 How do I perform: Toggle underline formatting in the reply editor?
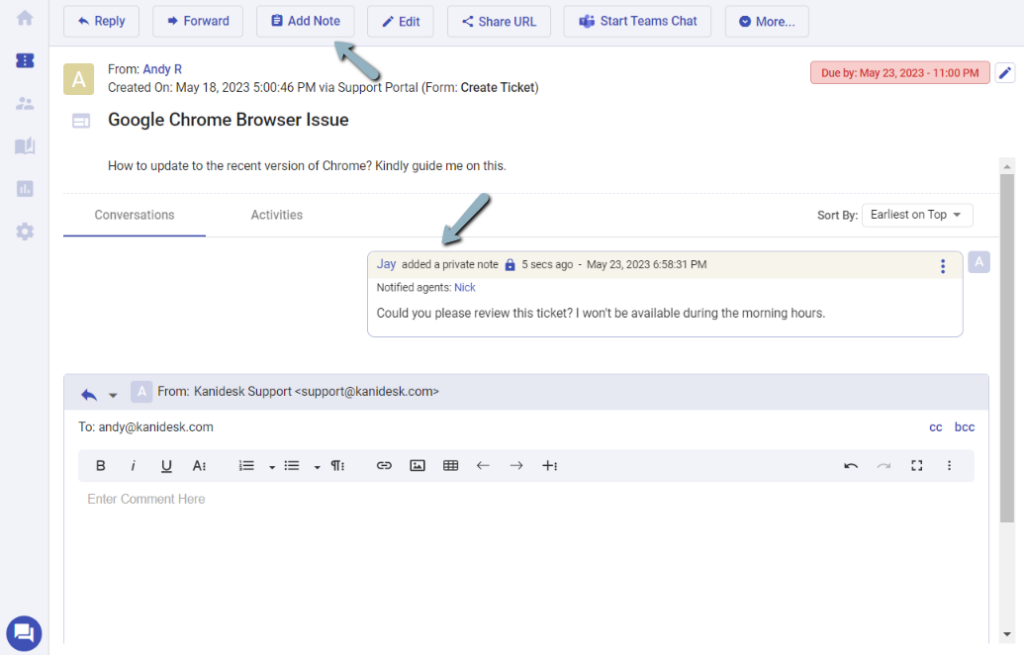(166, 466)
